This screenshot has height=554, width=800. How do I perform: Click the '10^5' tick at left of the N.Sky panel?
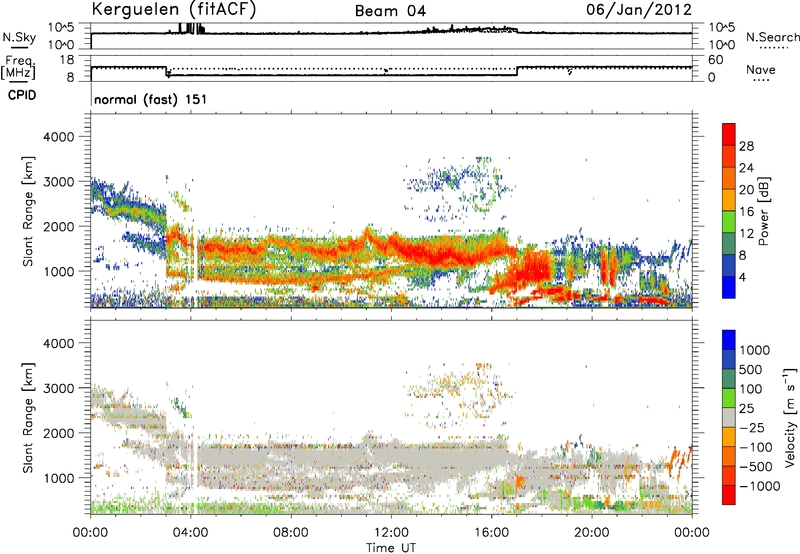[61, 28]
